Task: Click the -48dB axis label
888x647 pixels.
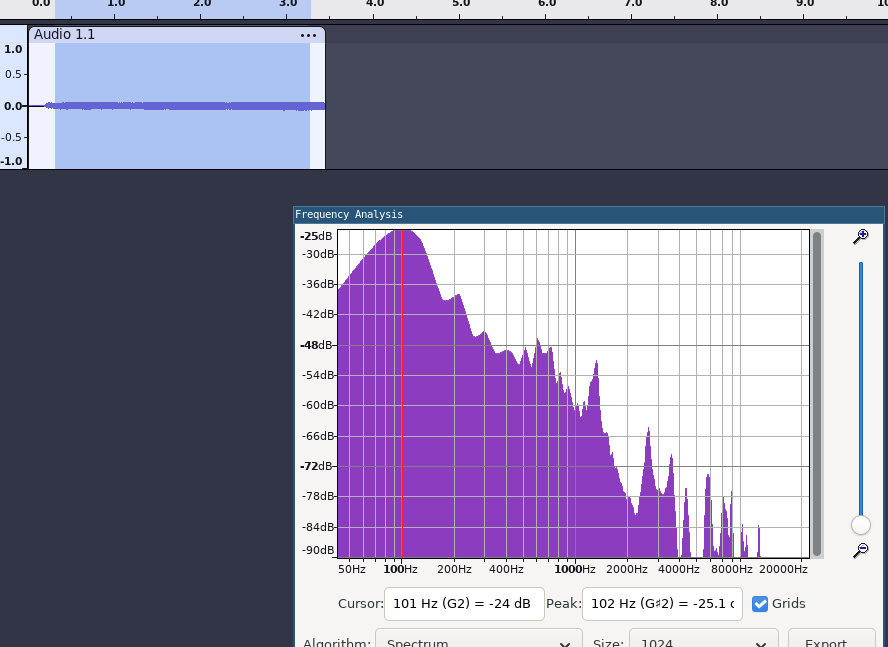Action: 316,345
